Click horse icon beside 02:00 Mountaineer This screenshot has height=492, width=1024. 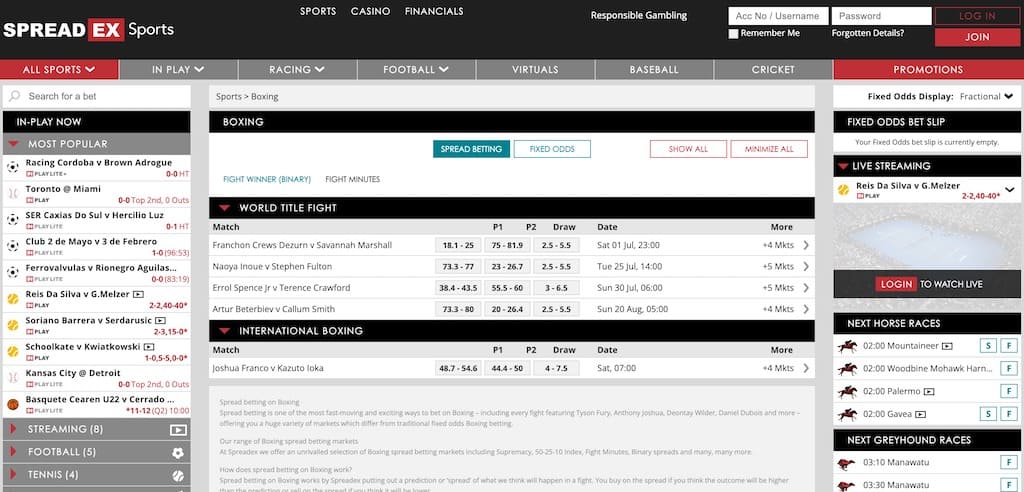click(847, 346)
